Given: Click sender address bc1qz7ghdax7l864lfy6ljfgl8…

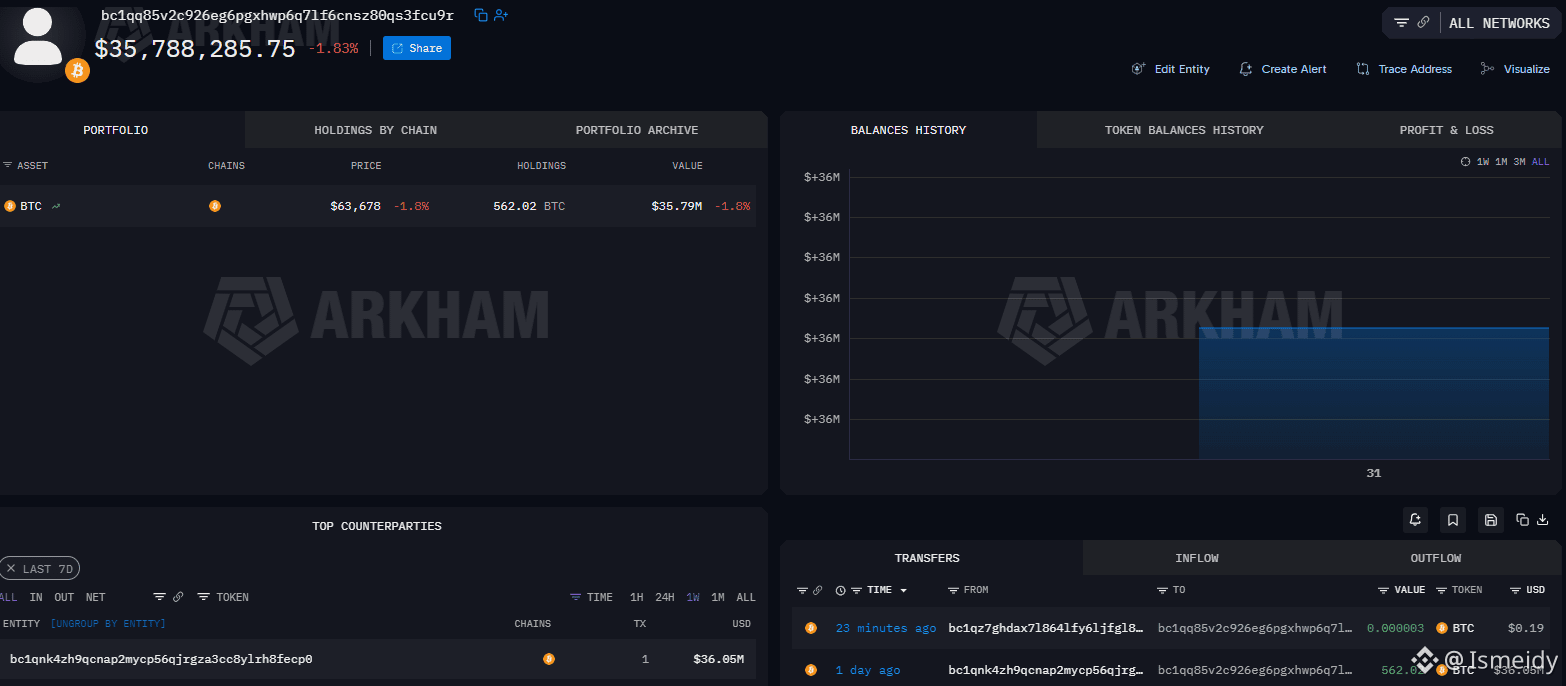Looking at the screenshot, I should coord(1045,628).
